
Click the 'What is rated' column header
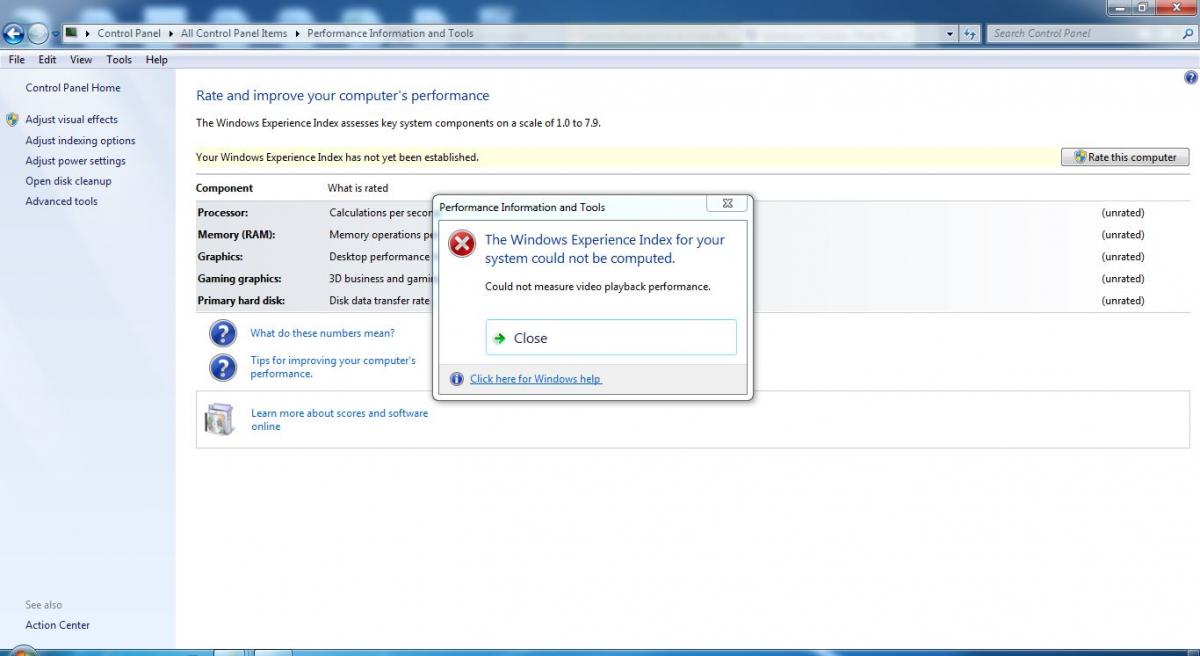tap(358, 188)
